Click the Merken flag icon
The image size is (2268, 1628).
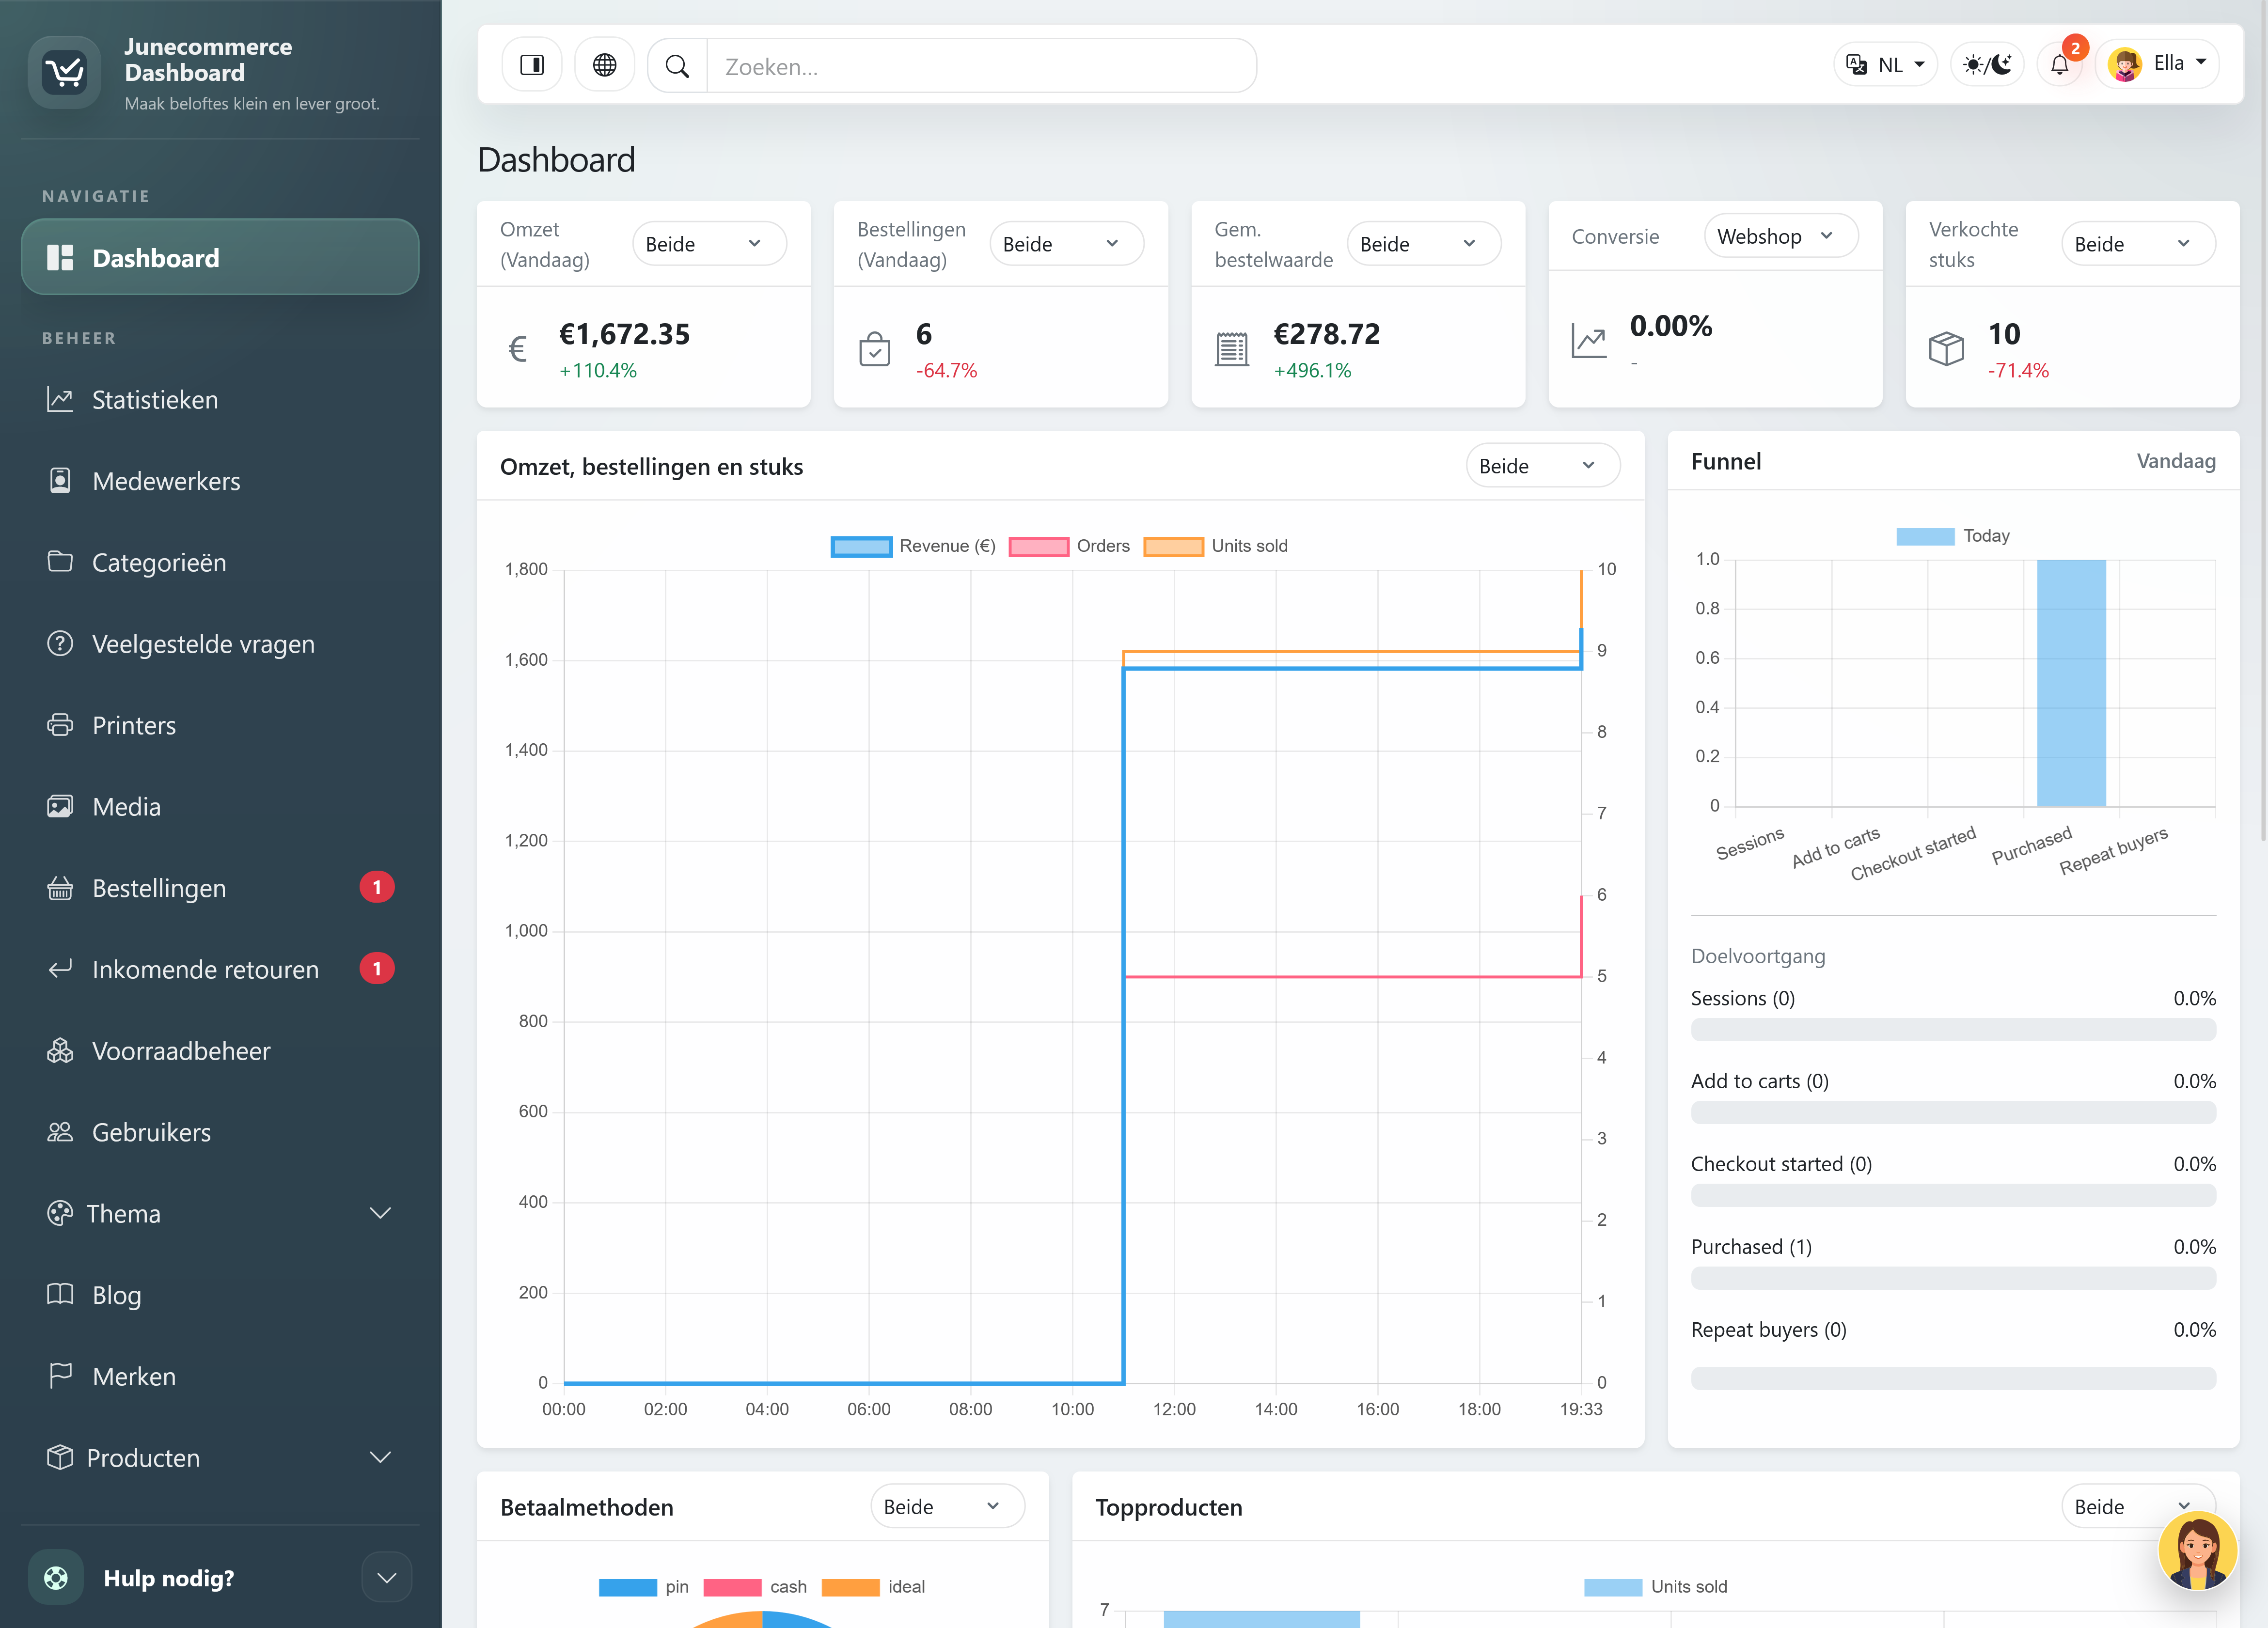(x=60, y=1376)
